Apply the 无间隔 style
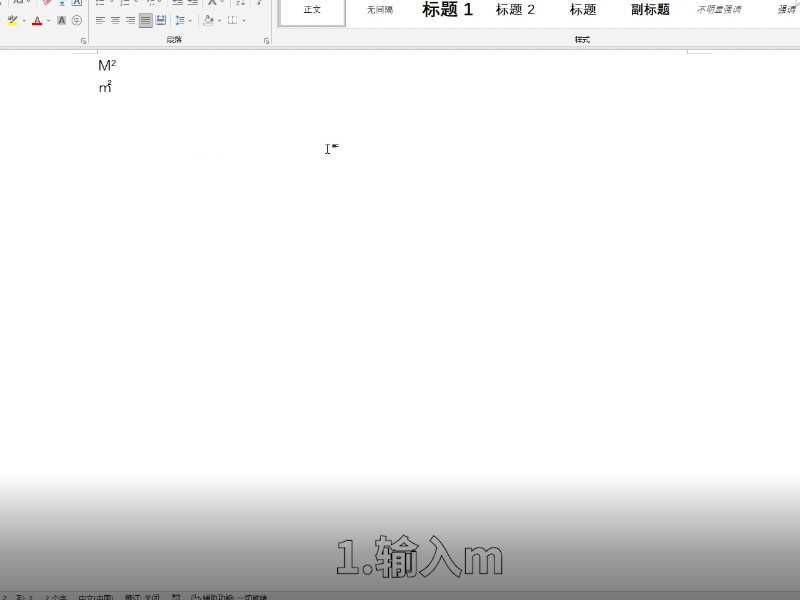Viewport: 800px width, 600px height. click(383, 10)
